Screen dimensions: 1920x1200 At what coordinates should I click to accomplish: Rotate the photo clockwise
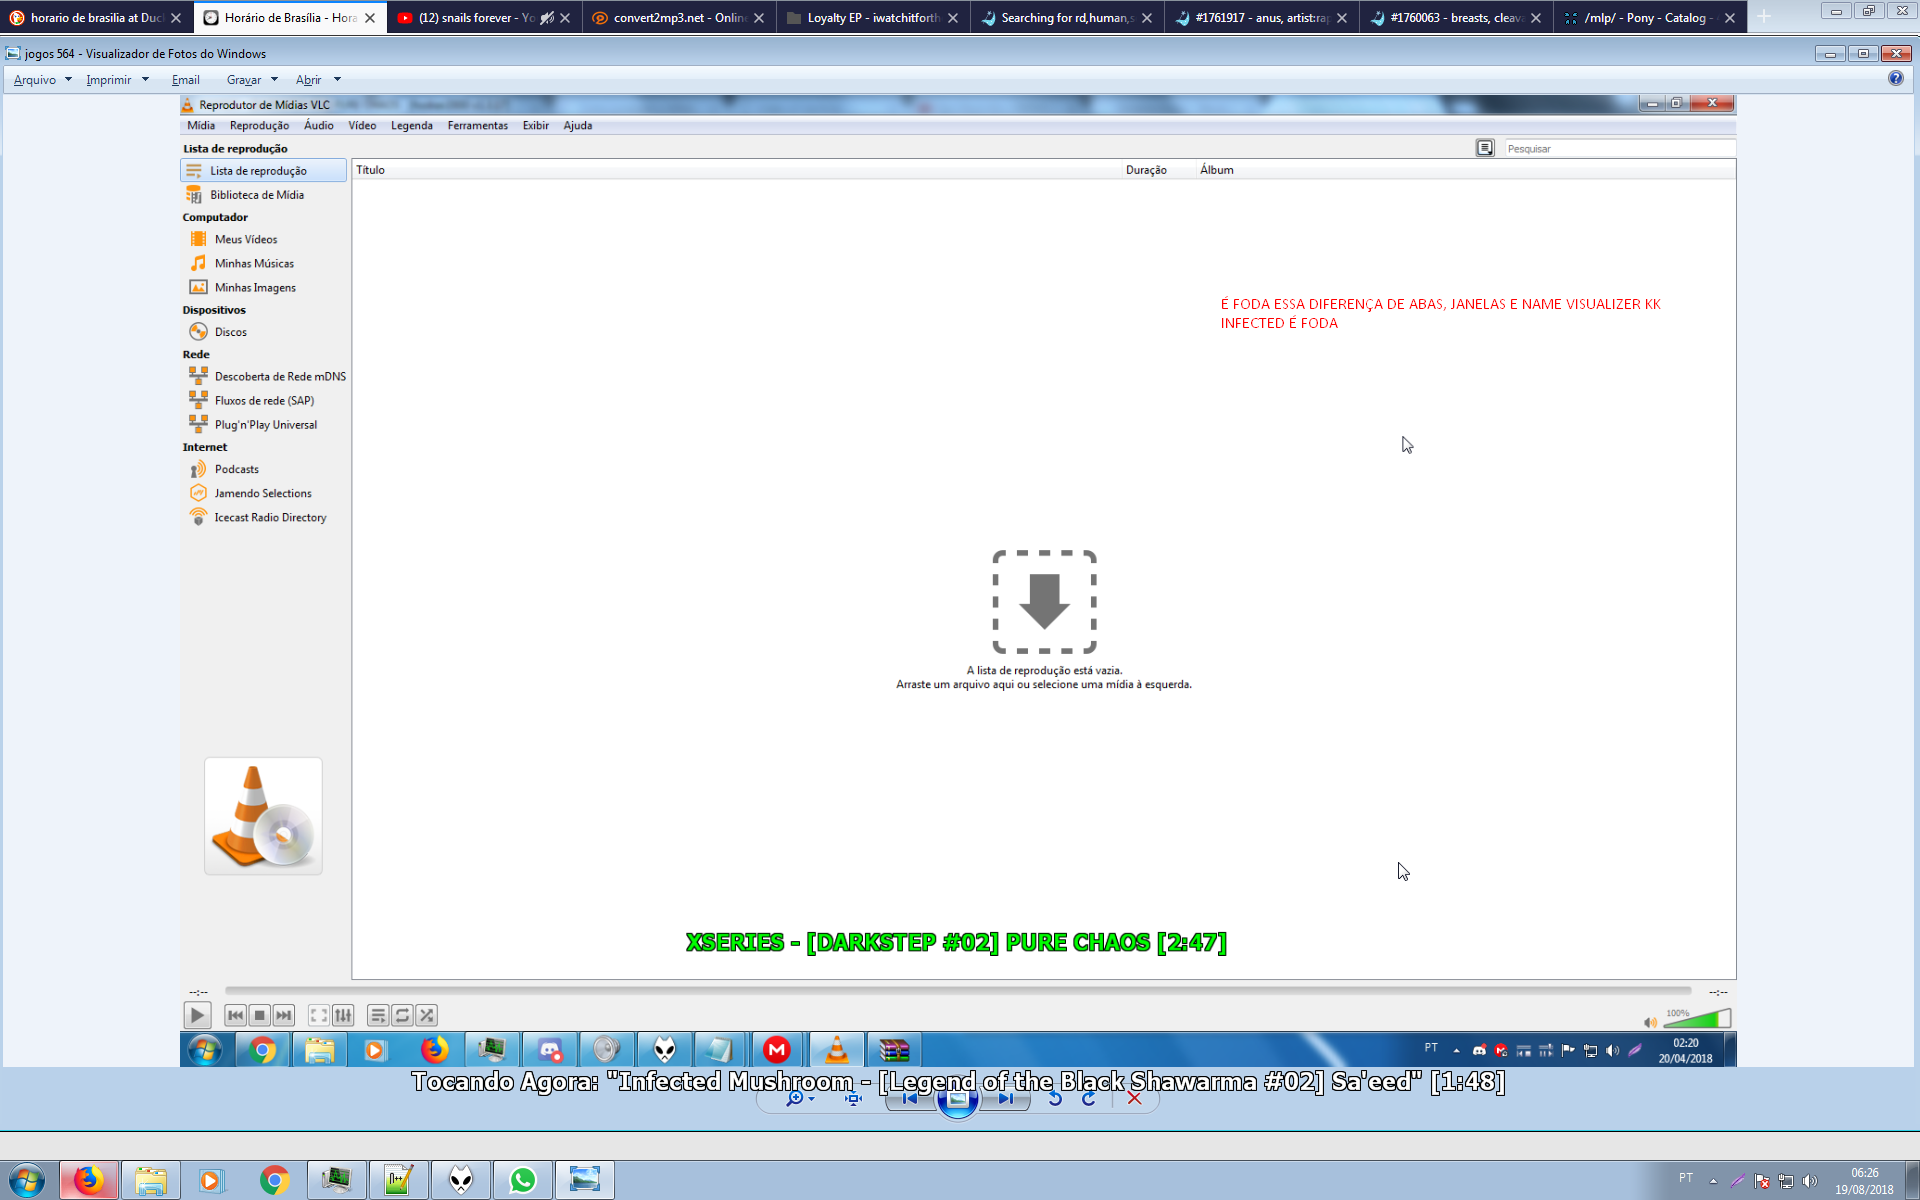click(x=1089, y=1099)
